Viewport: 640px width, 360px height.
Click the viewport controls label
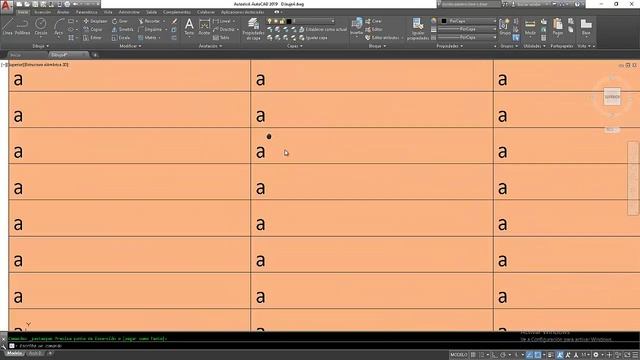35,64
